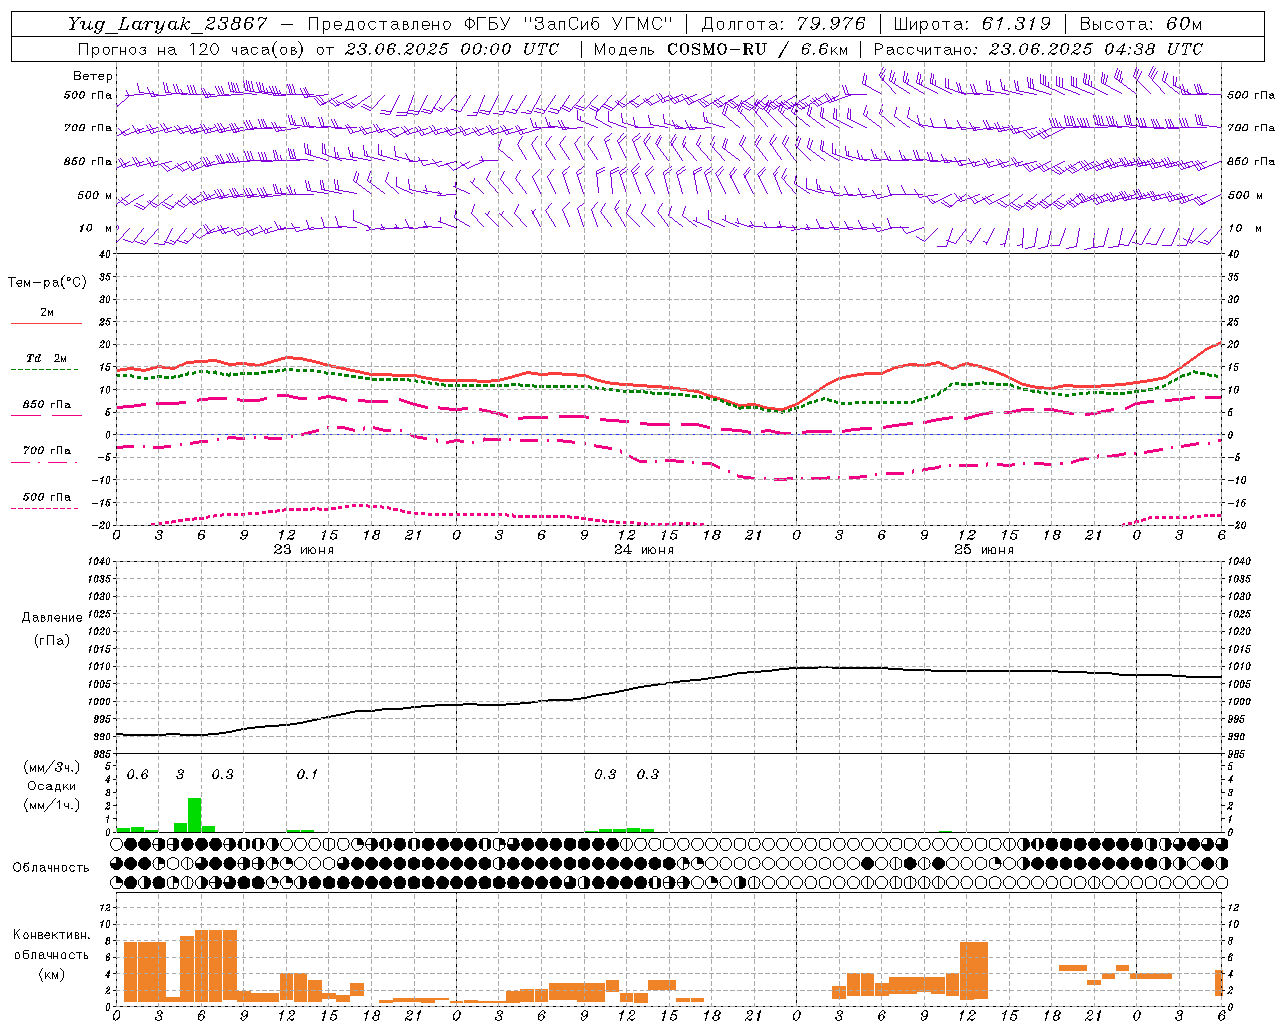Click the Прогноз на 120 часа(ов) text
1280x1024 pixels.
click(x=192, y=49)
